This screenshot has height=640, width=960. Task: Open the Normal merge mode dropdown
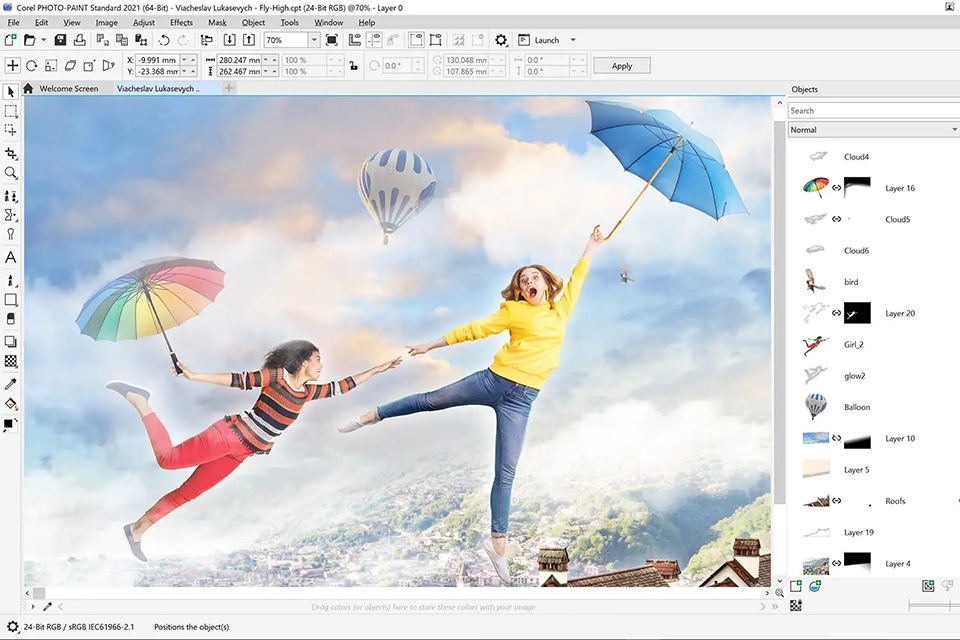(x=872, y=129)
